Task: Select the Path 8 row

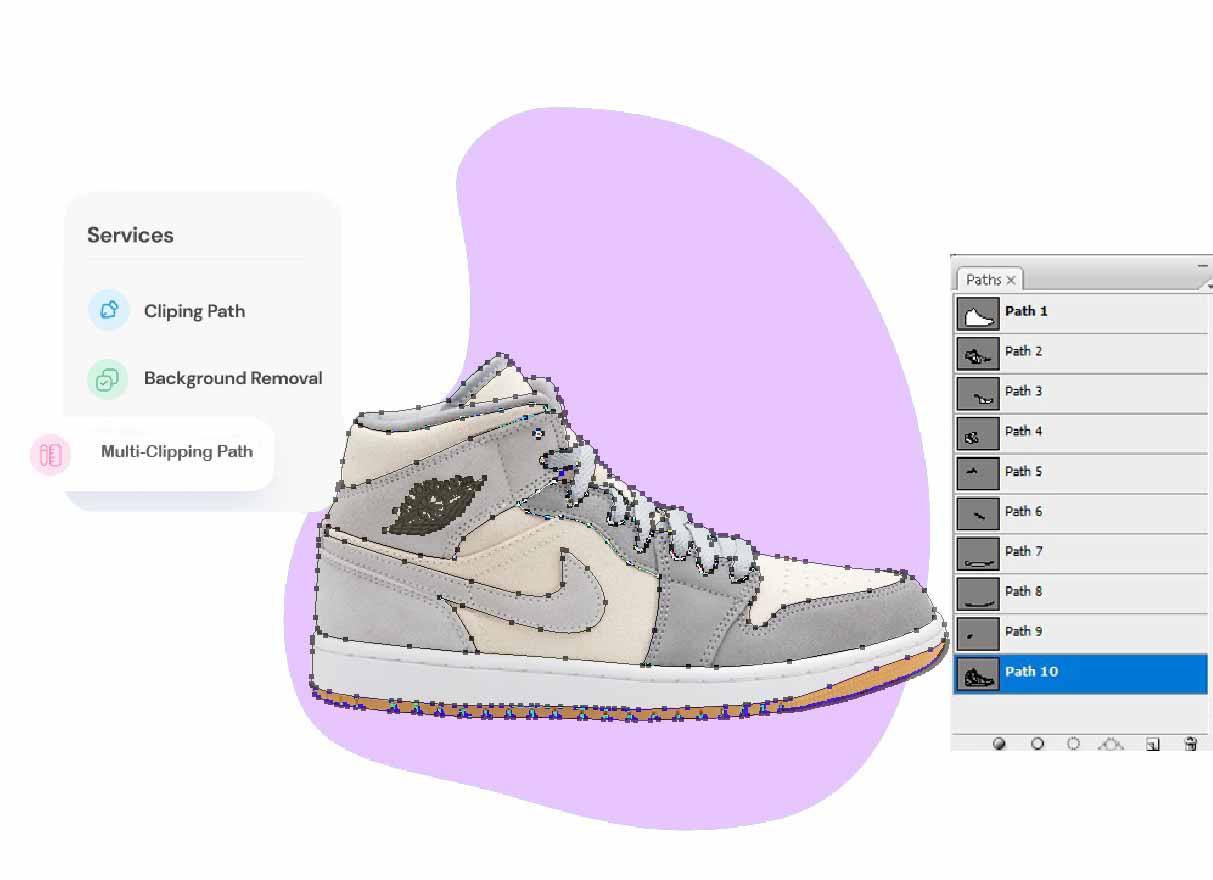Action: (x=1080, y=592)
